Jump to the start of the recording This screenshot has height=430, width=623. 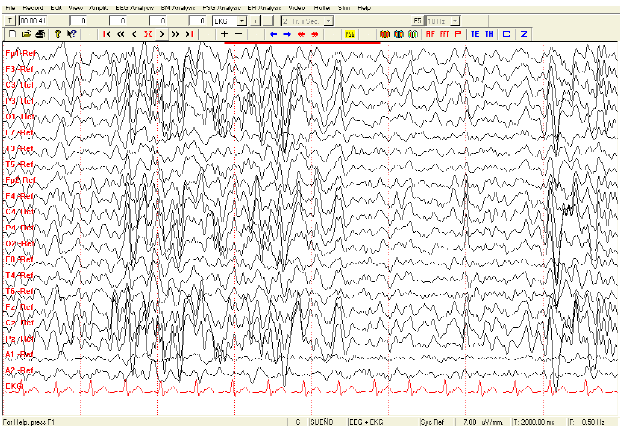tap(106, 34)
